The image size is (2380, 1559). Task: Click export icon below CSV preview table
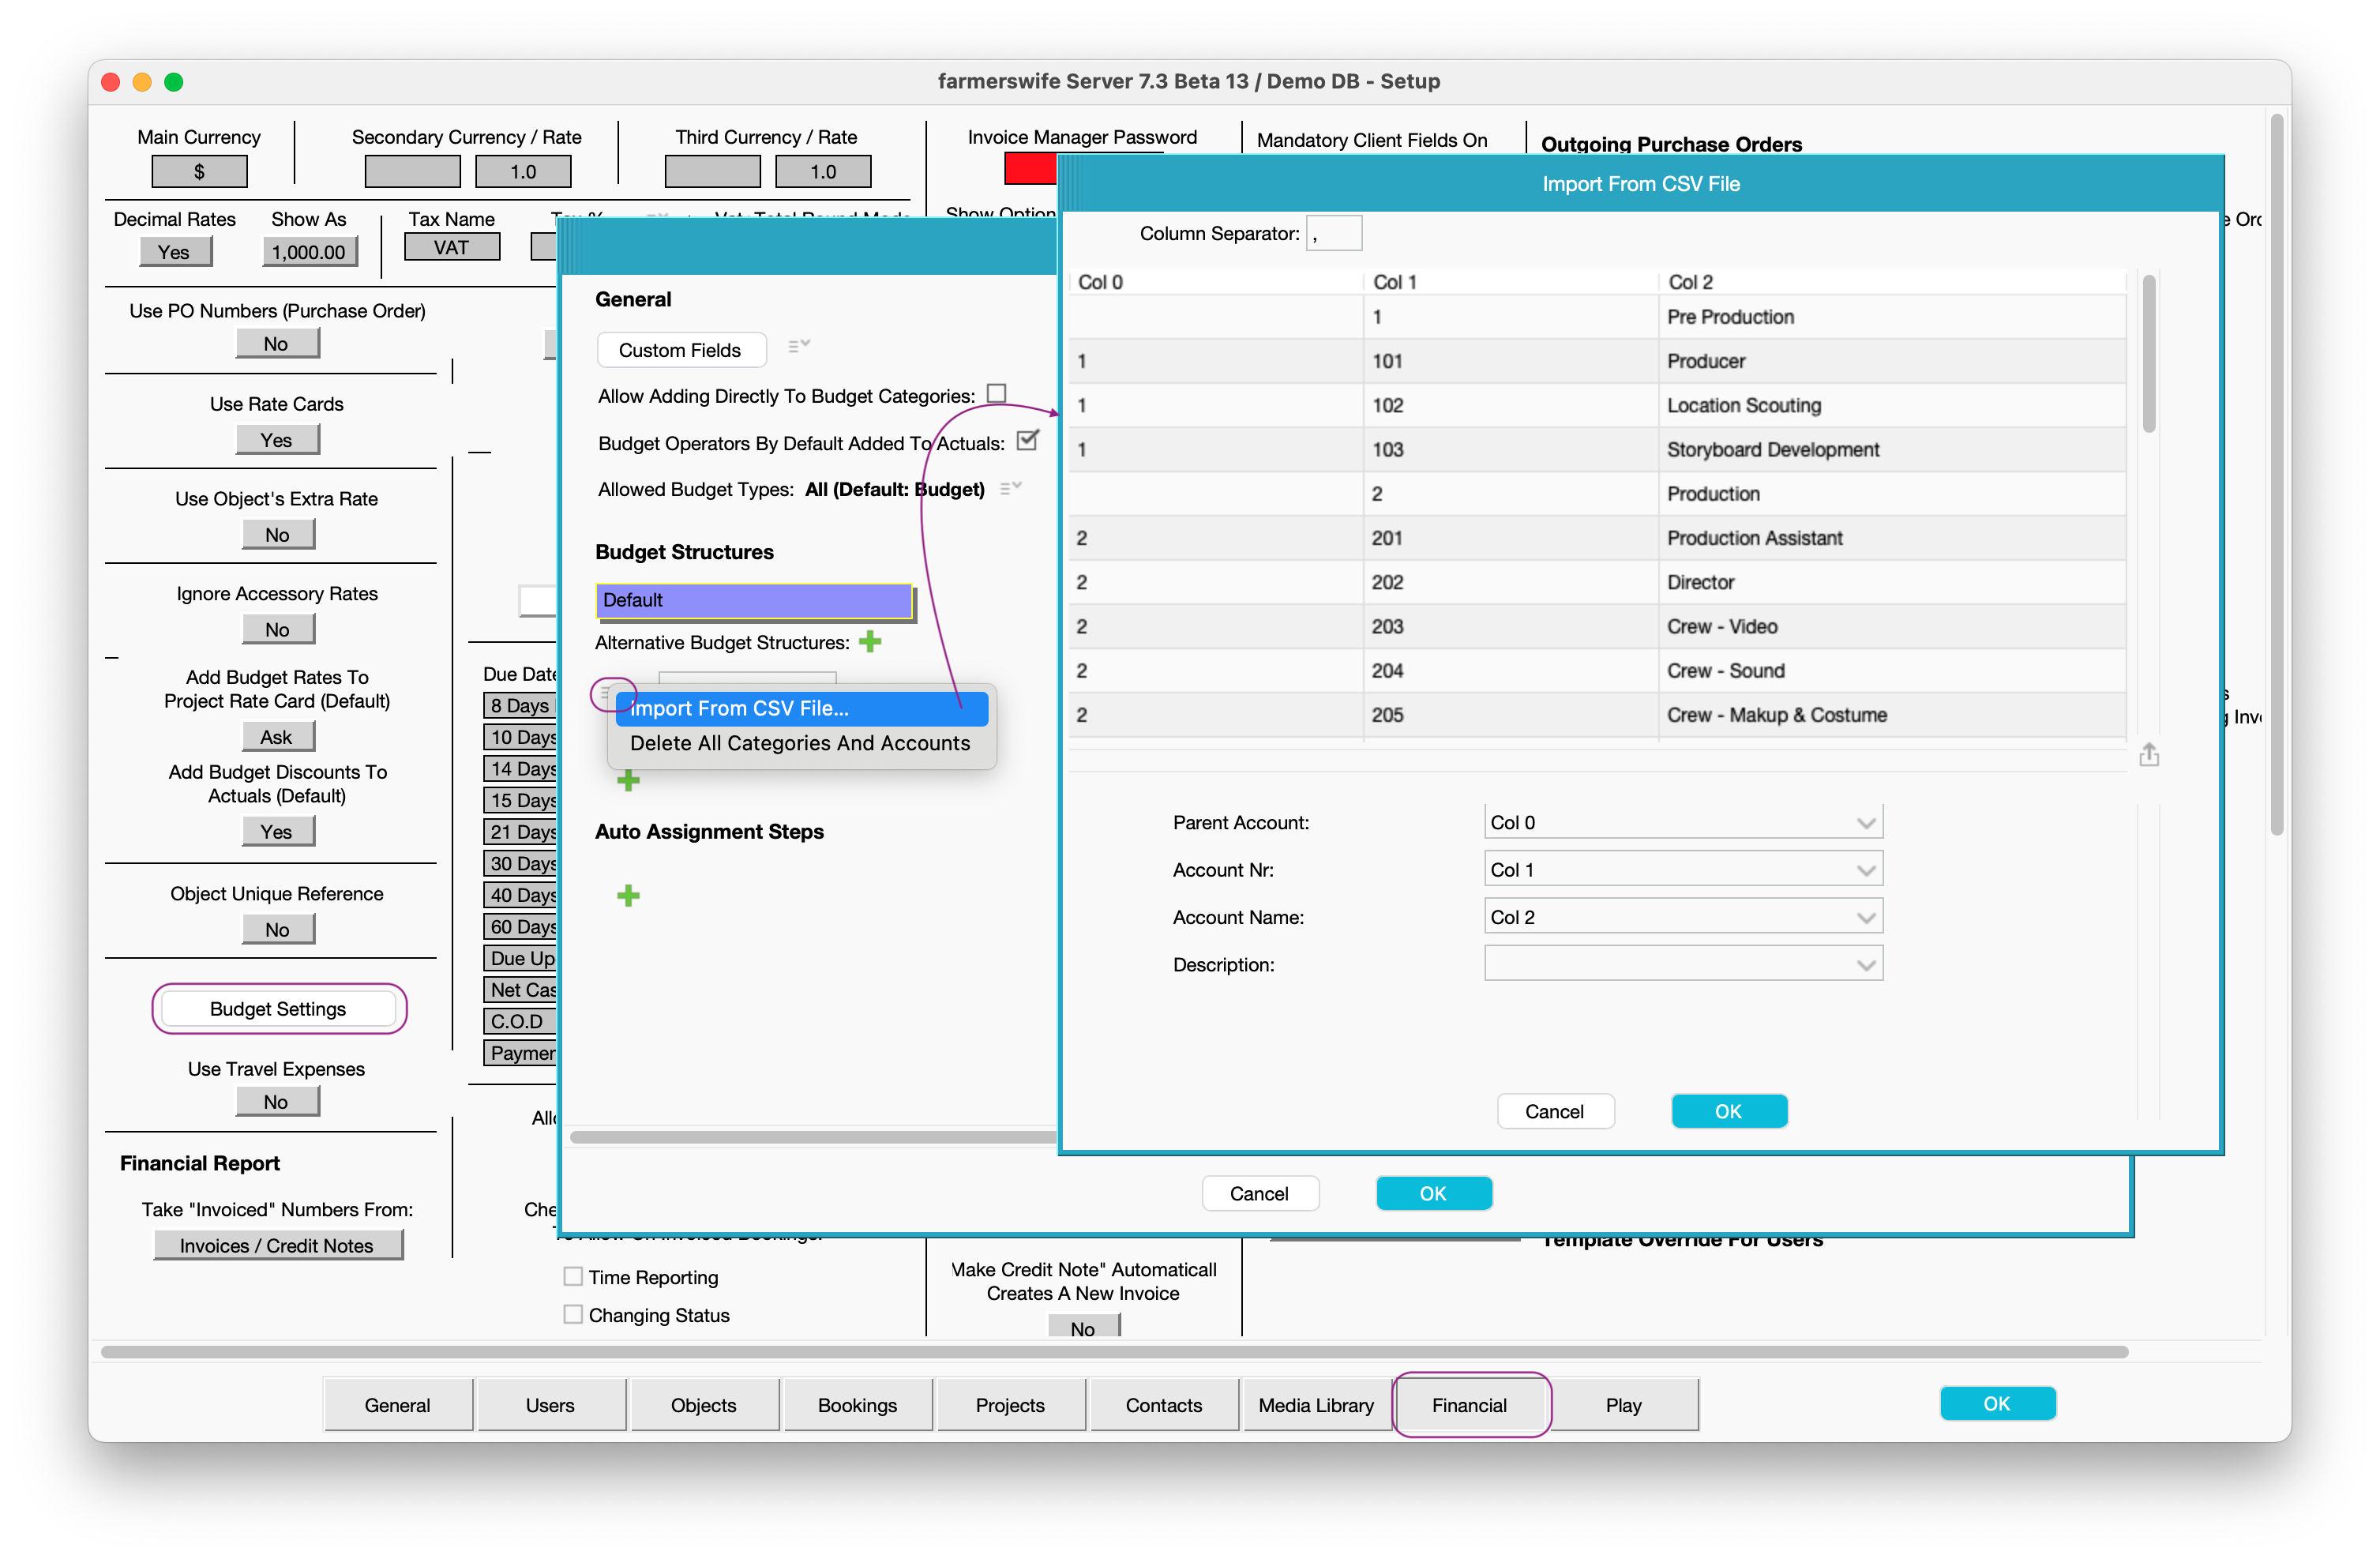(x=2148, y=755)
